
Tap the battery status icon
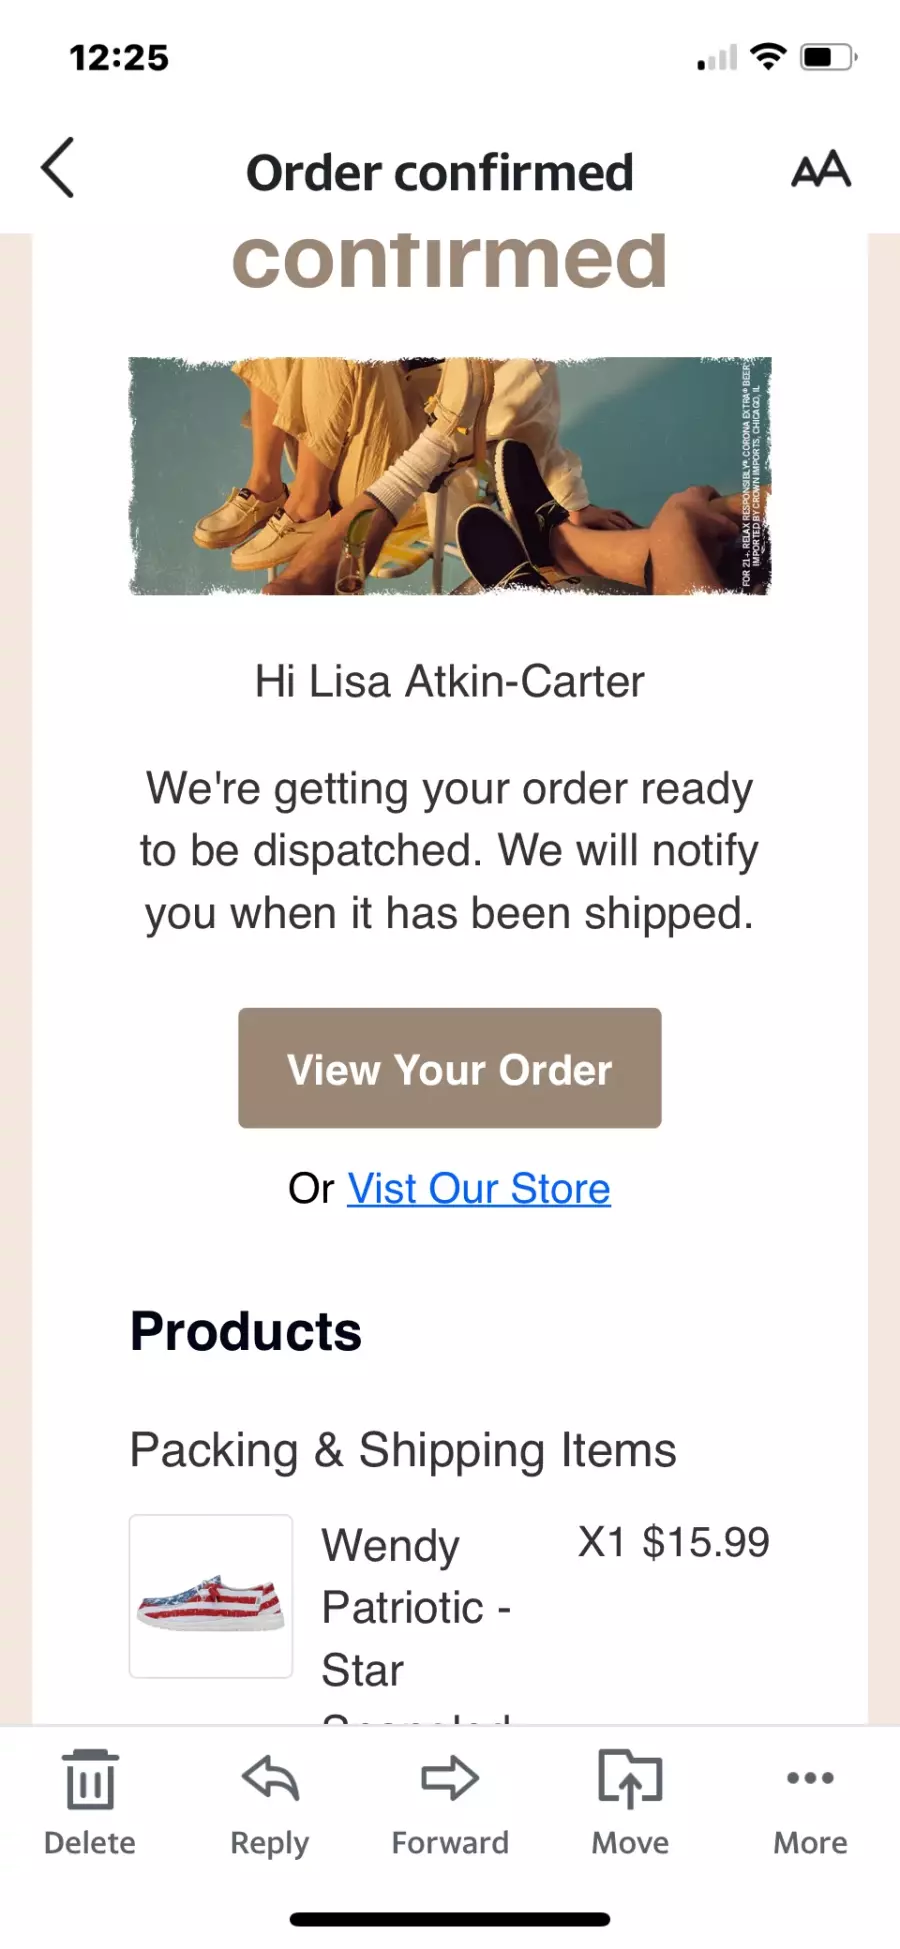coord(828,57)
